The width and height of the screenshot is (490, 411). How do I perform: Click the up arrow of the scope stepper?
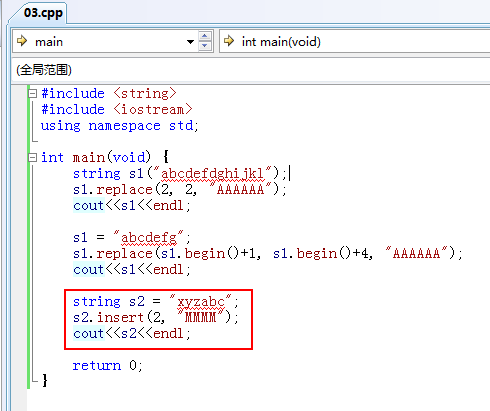pyautogui.click(x=205, y=36)
